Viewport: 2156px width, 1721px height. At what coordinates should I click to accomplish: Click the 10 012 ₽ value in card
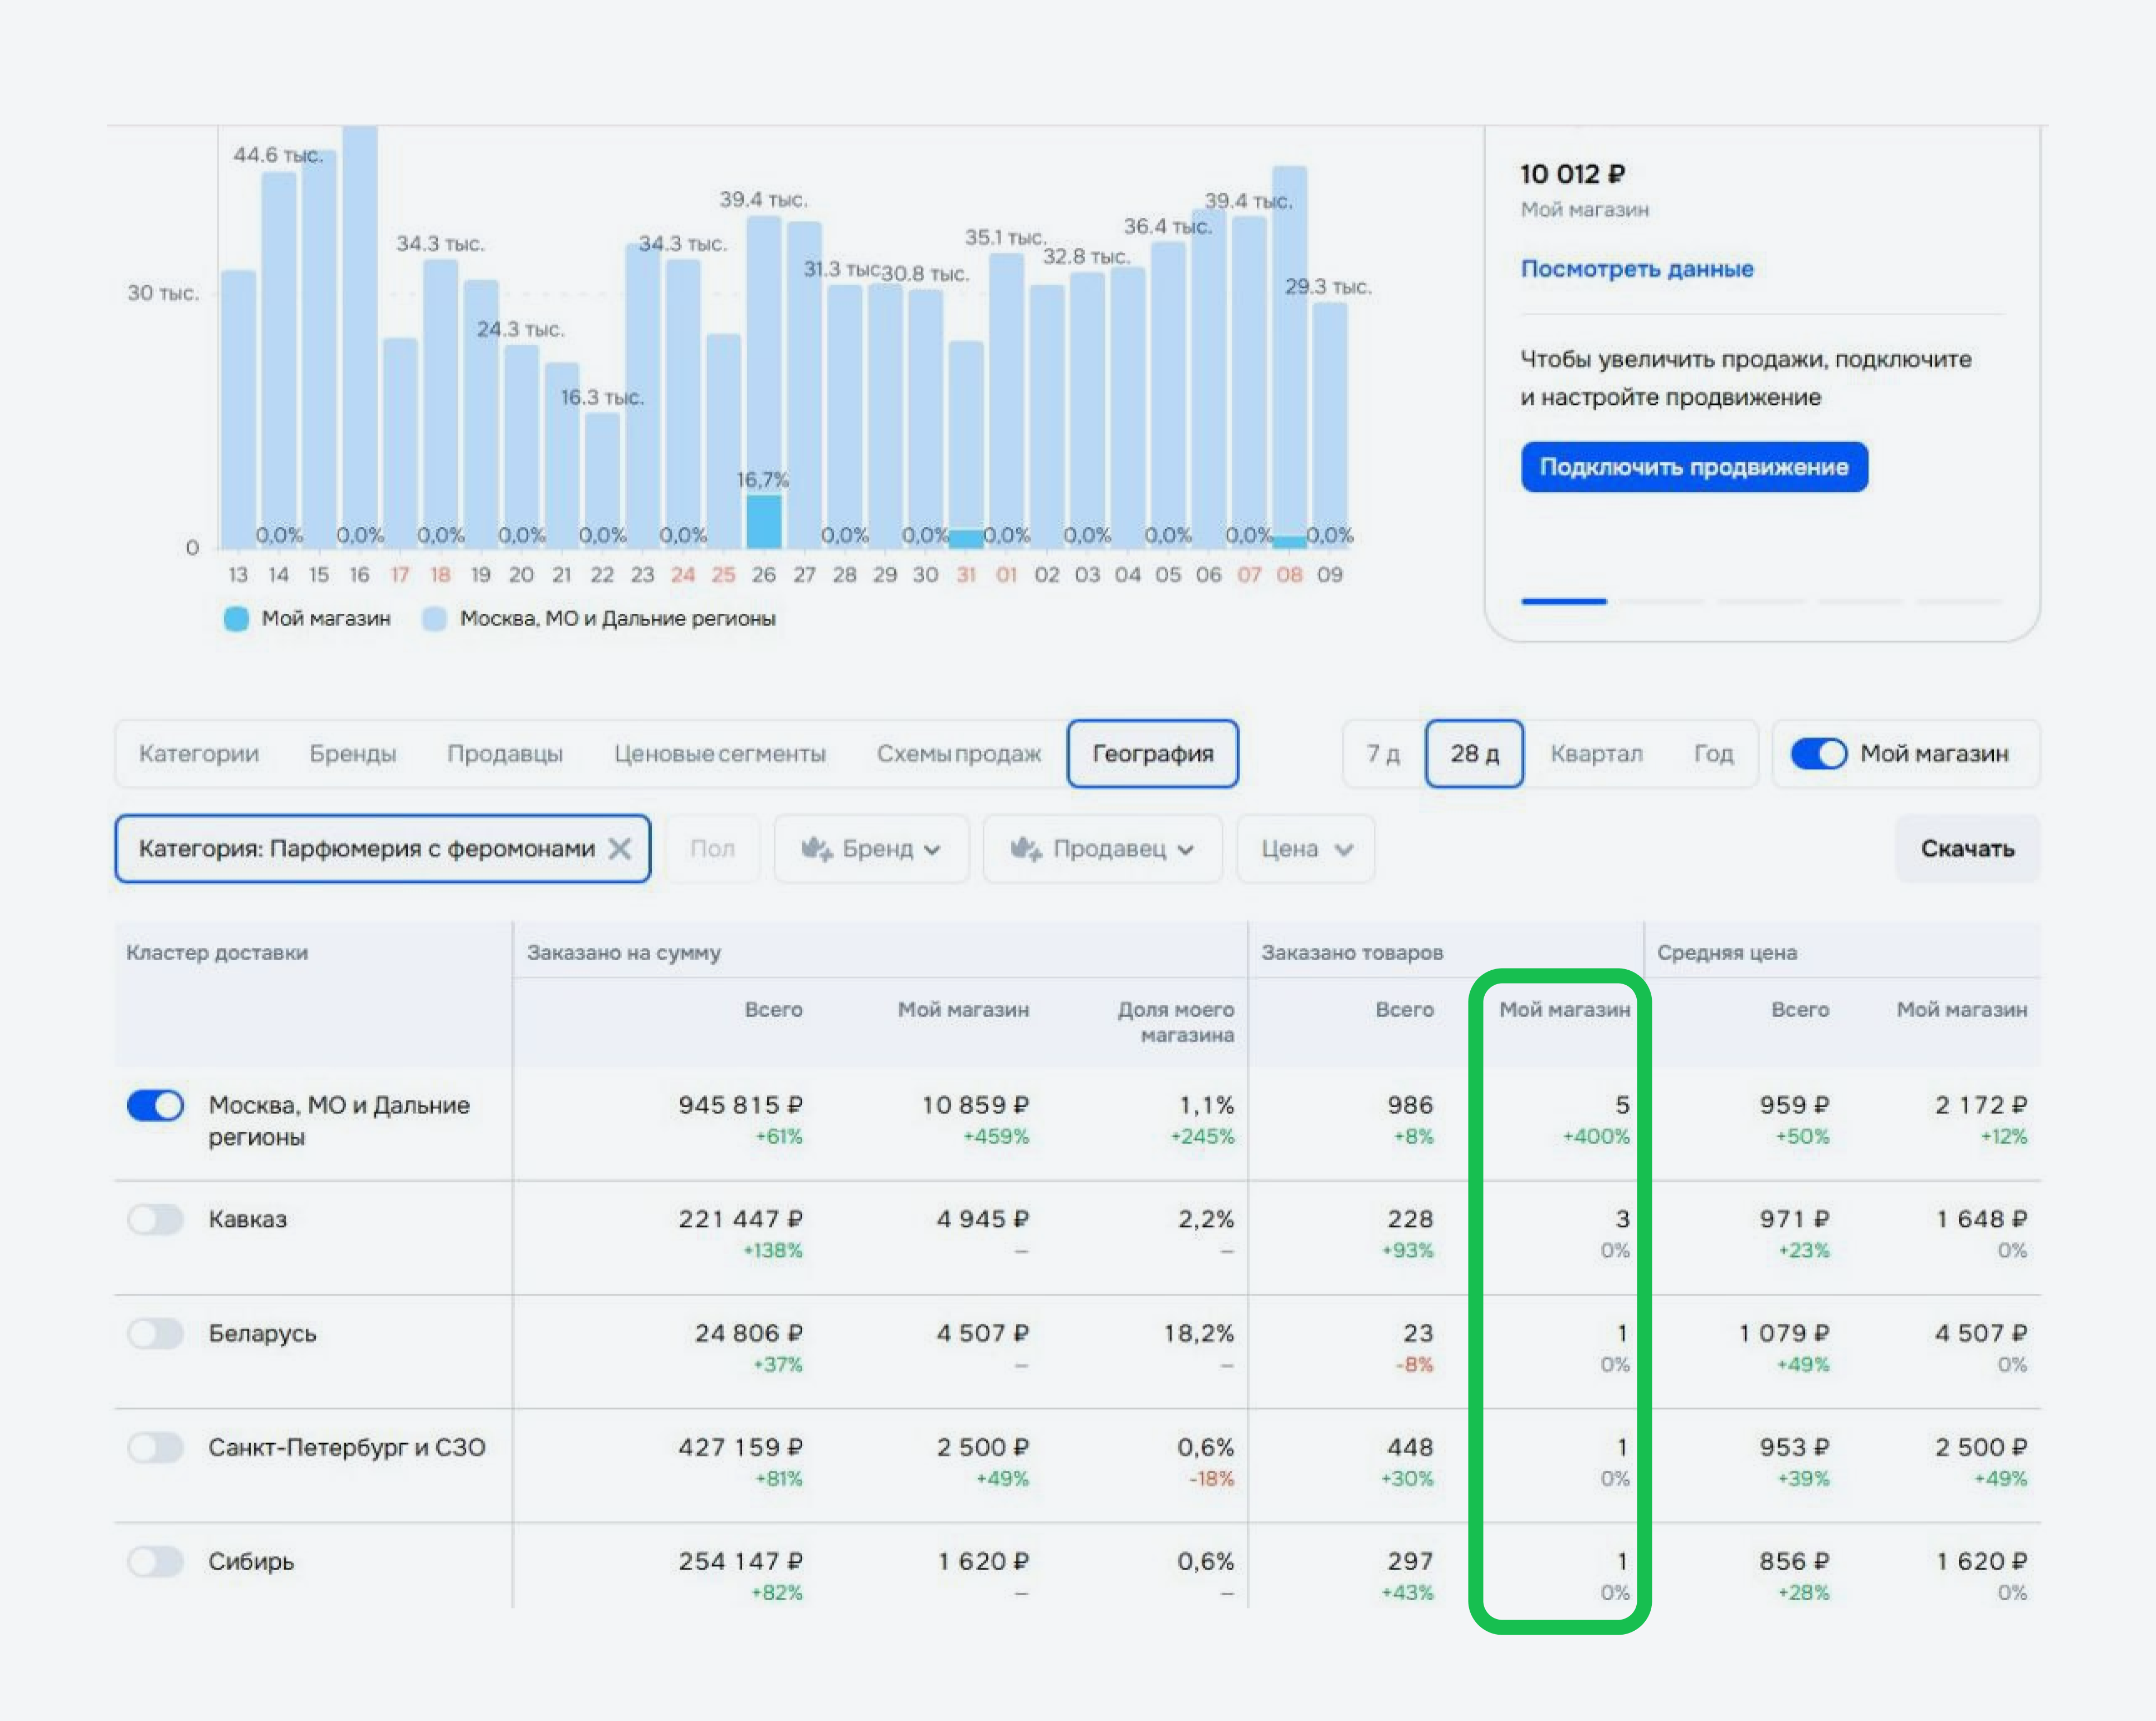[1573, 174]
